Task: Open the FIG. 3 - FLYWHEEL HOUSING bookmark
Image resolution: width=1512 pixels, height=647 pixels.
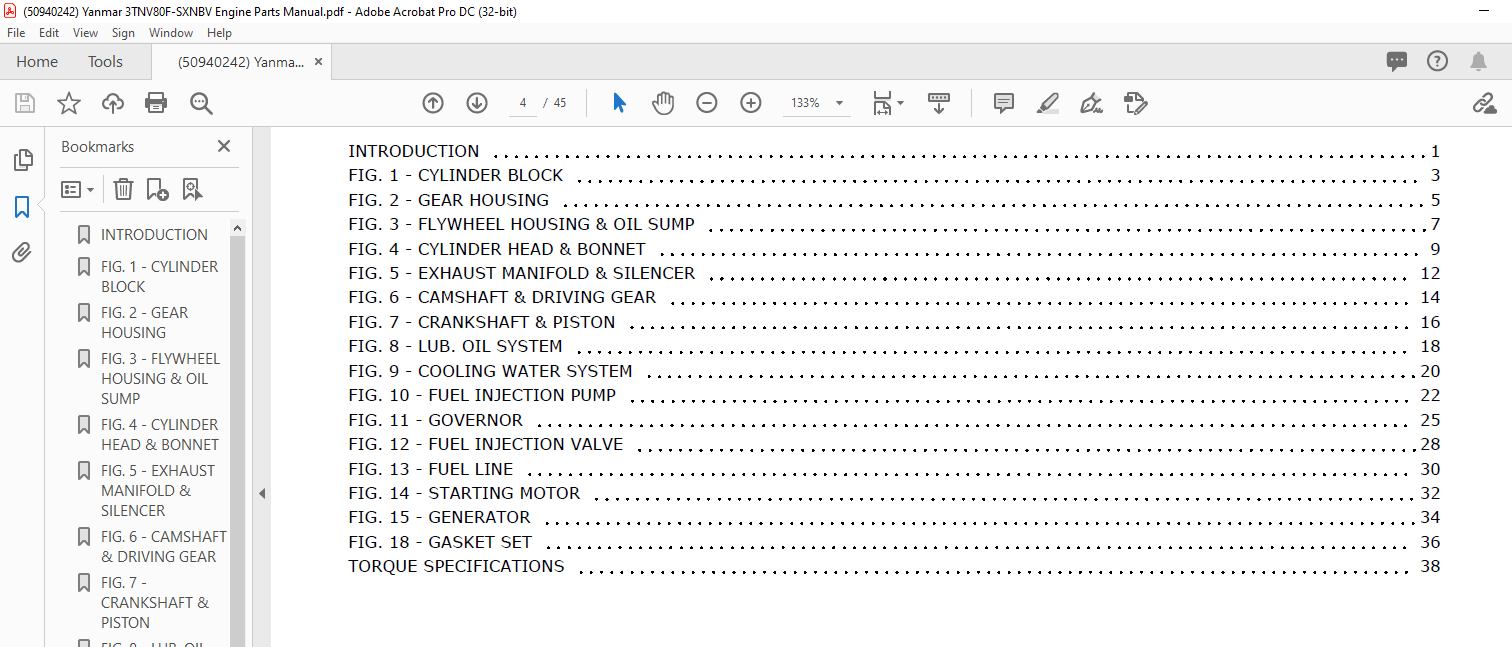Action: (160, 378)
